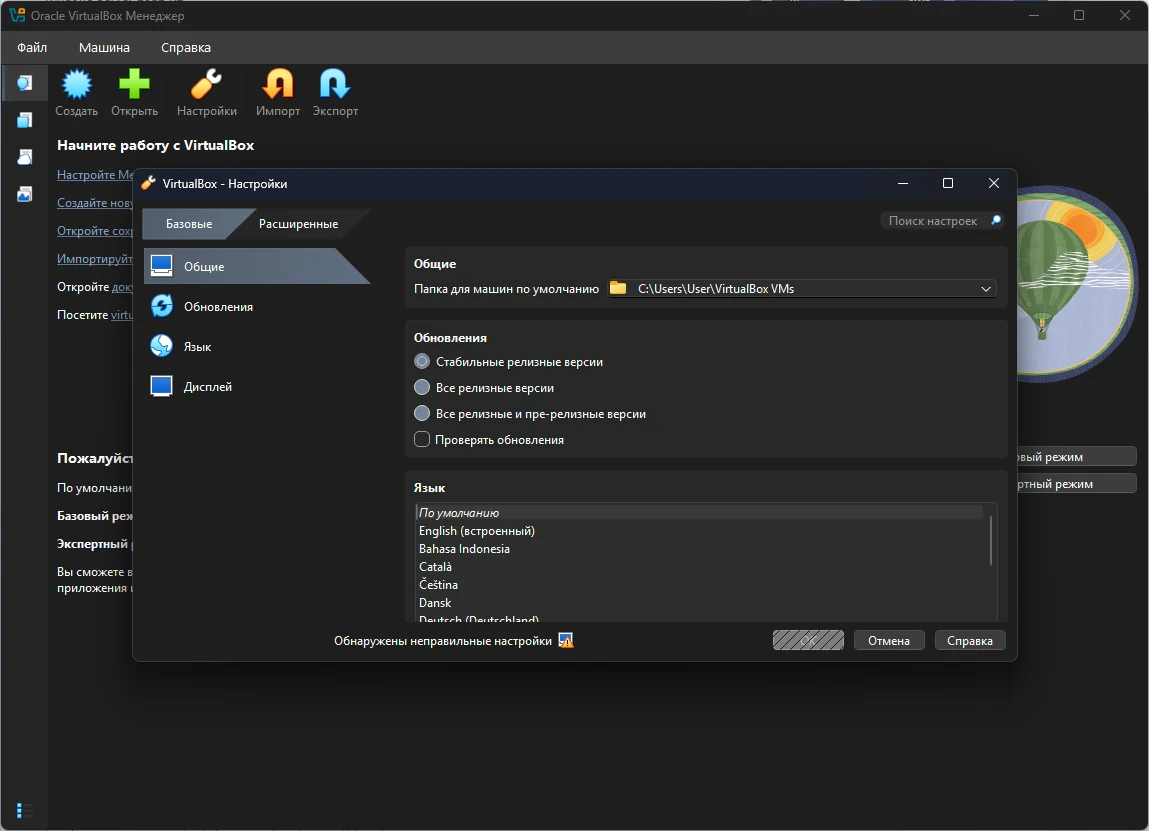The height and width of the screenshot is (831, 1149).
Task: Open Настройки wrench icon in toolbar
Action: (206, 84)
